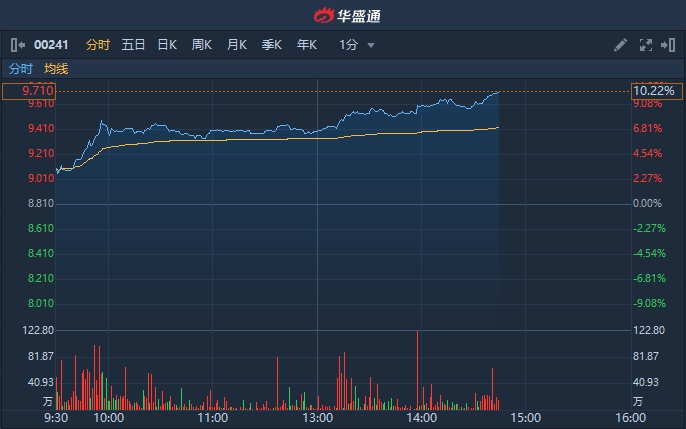686x429 pixels.
Task: Select the 日K daily candlestick tab
Action: (x=167, y=45)
